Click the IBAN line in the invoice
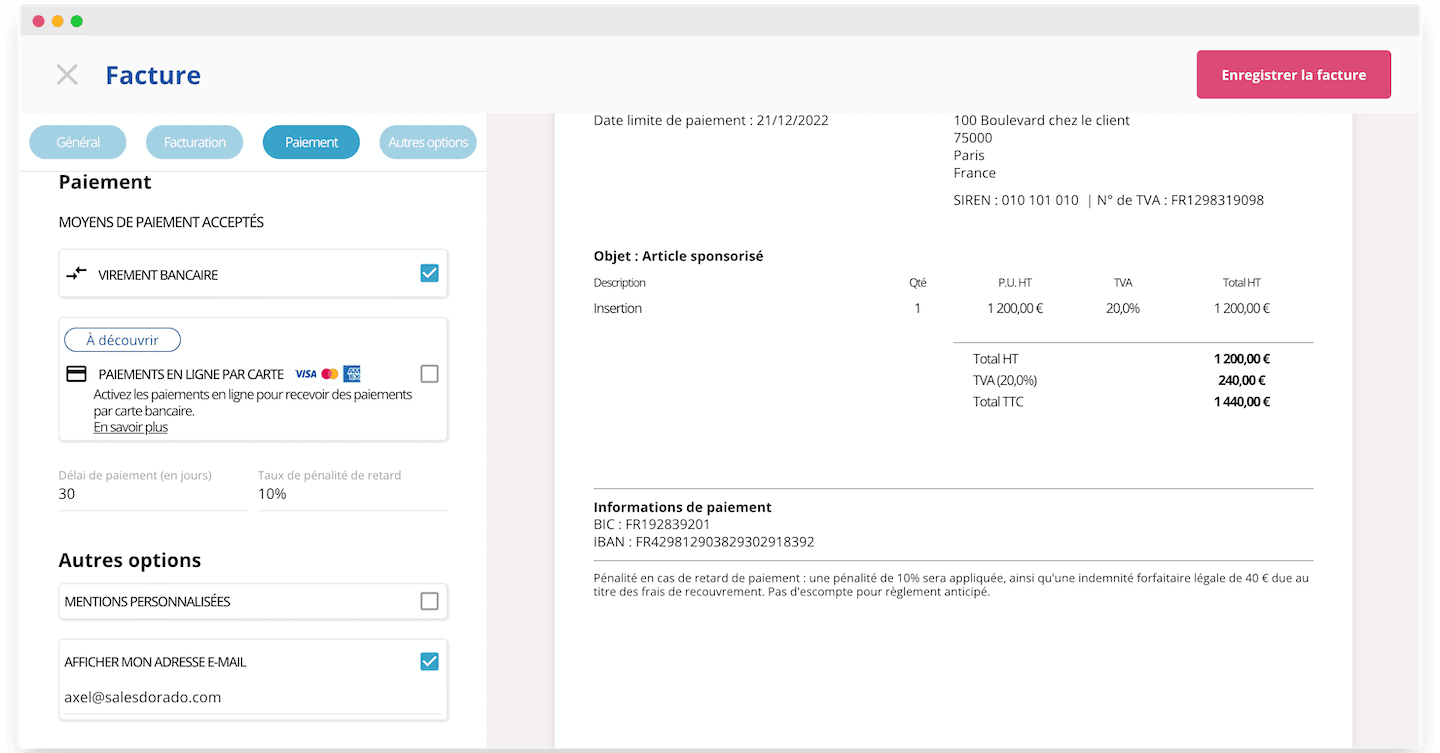Screen dimensions: 1440x753 pyautogui.click(x=704, y=542)
